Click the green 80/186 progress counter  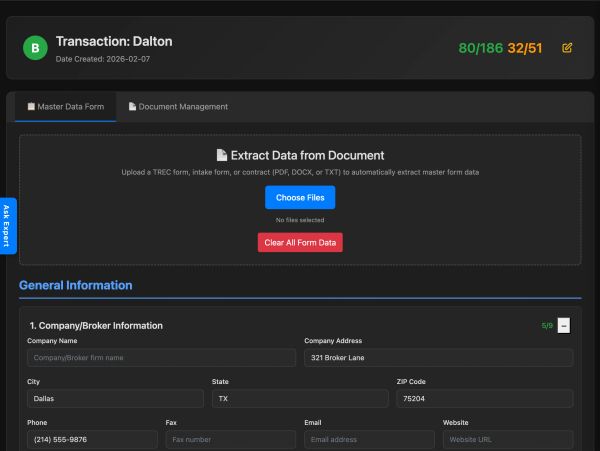tap(481, 48)
